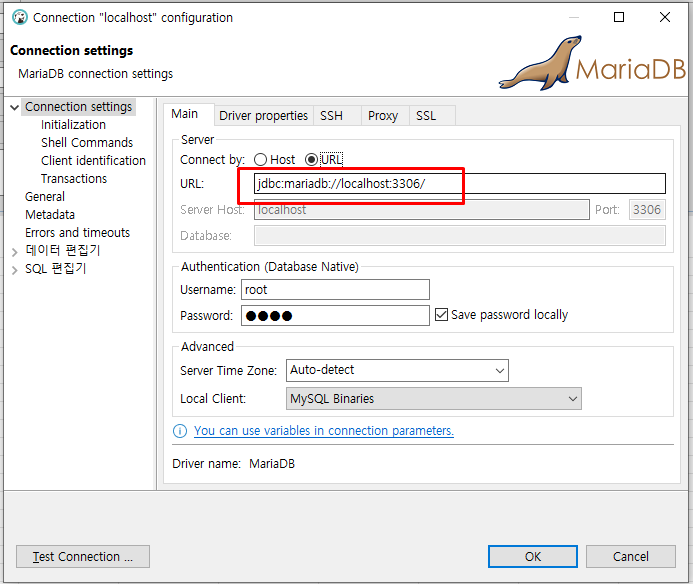The height and width of the screenshot is (584, 693).
Task: Click the DBeaver icon in title bar
Action: click(19, 17)
